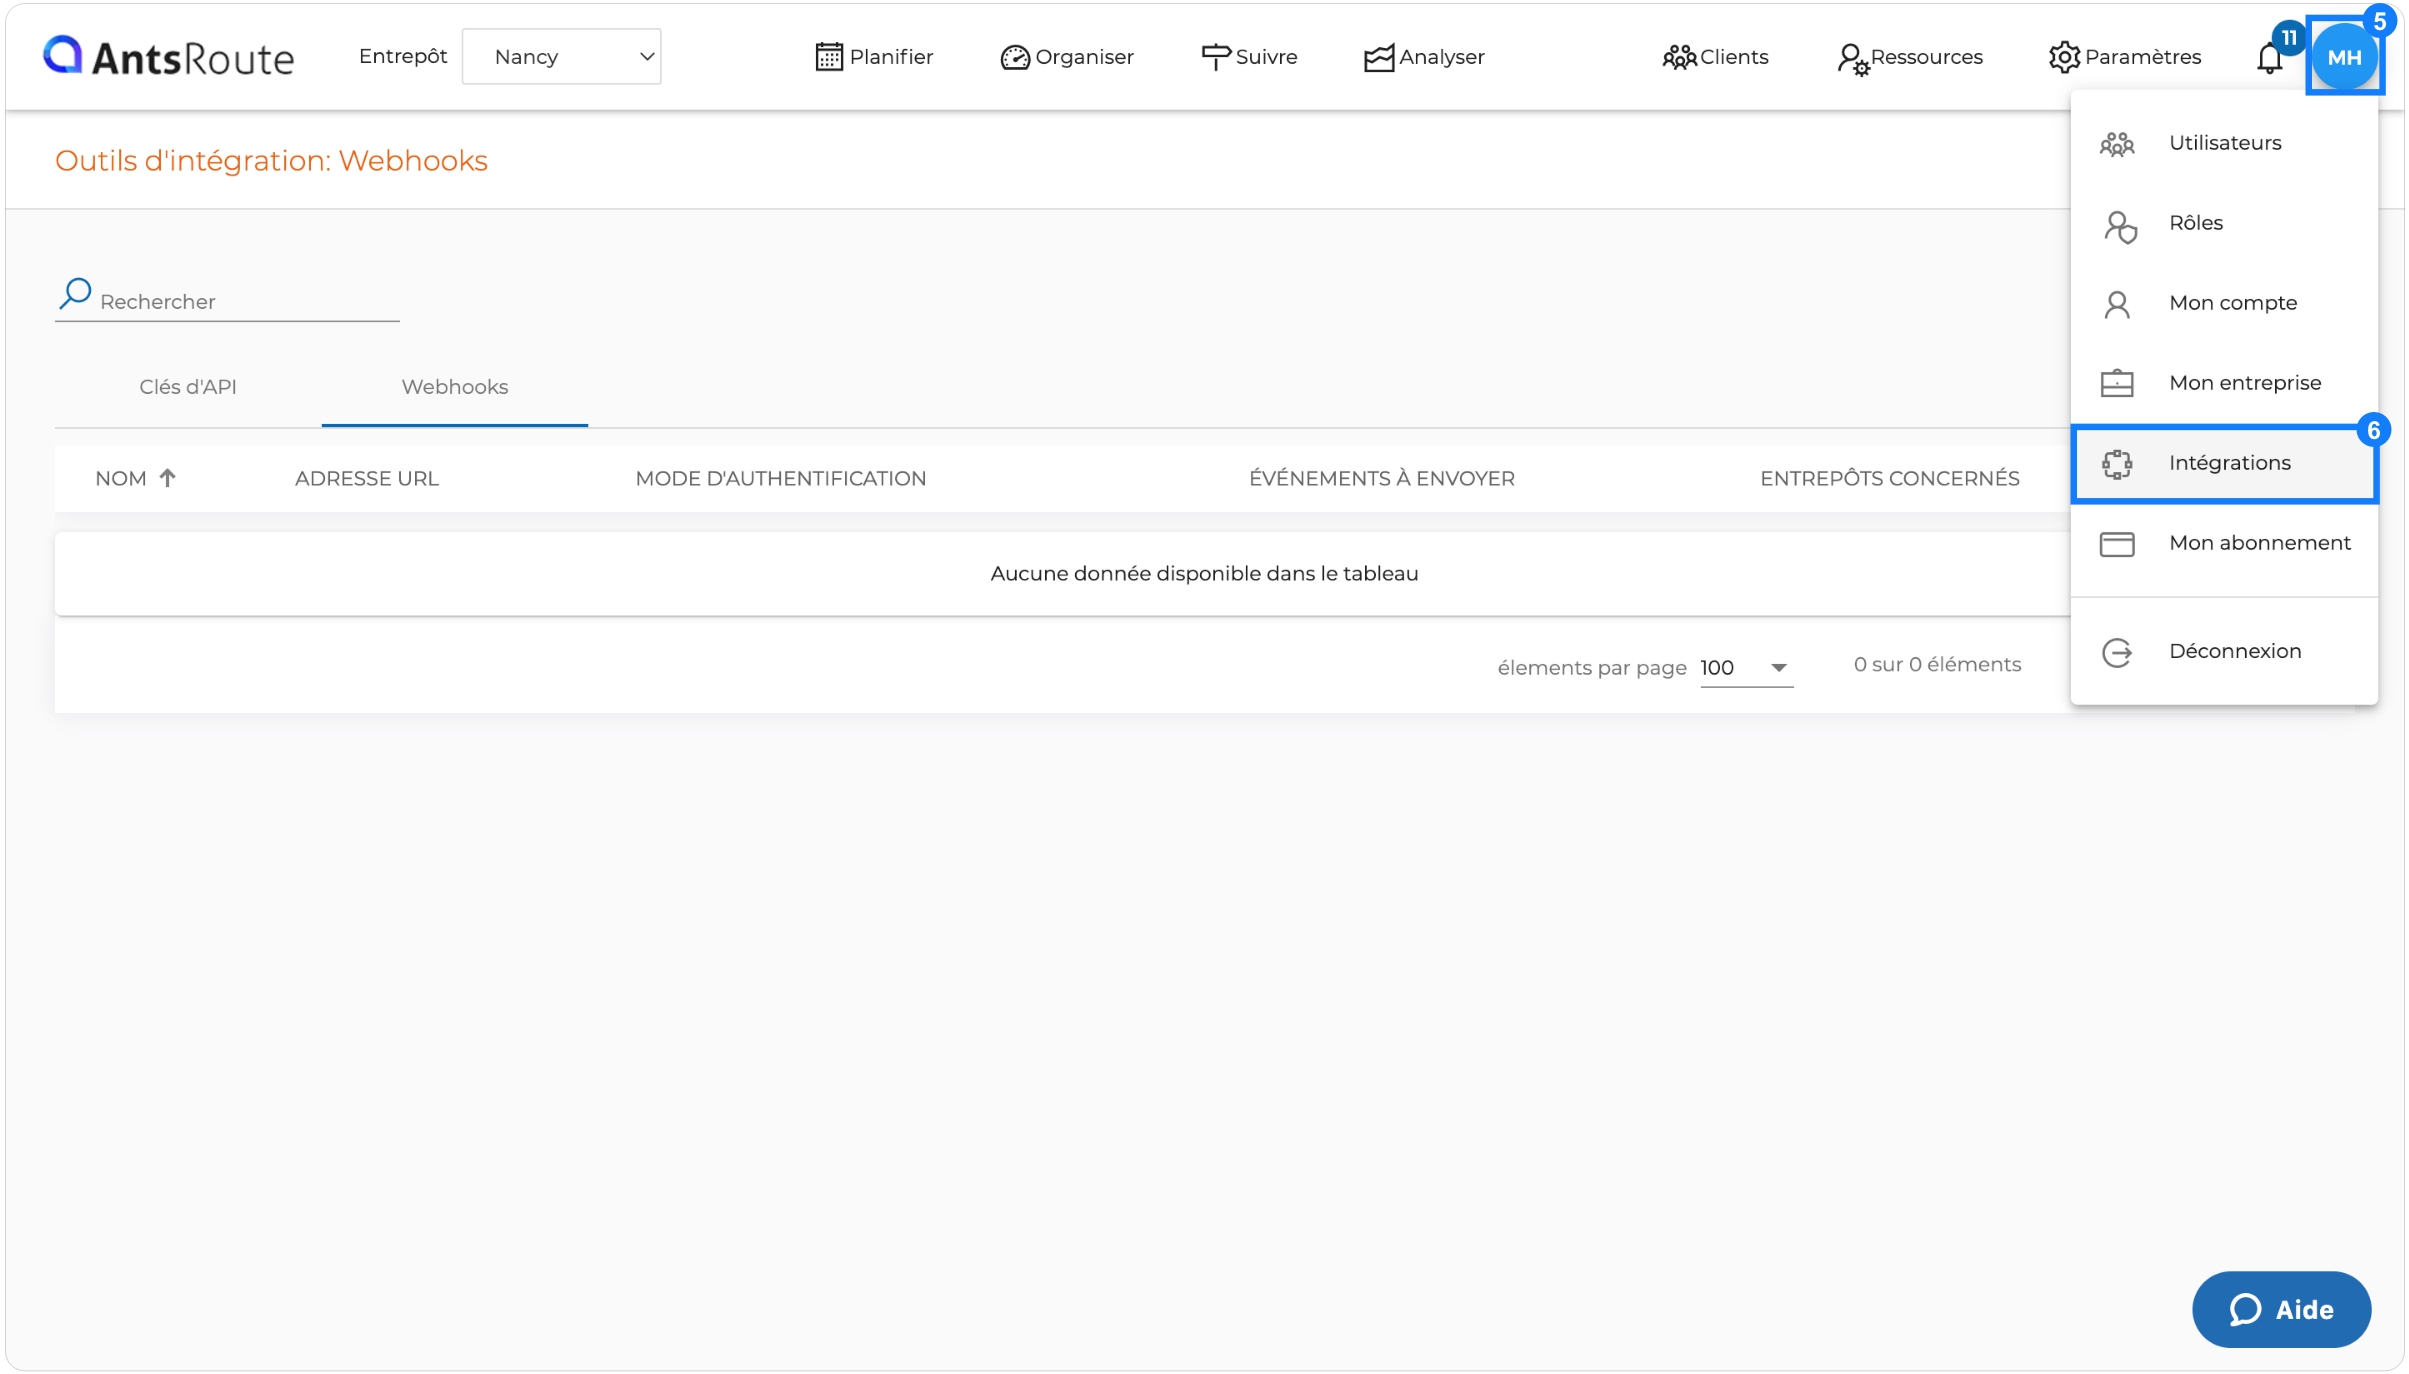Screen dimensions: 2409x1374
Task: Open the Aide chat button
Action: [x=2281, y=1309]
